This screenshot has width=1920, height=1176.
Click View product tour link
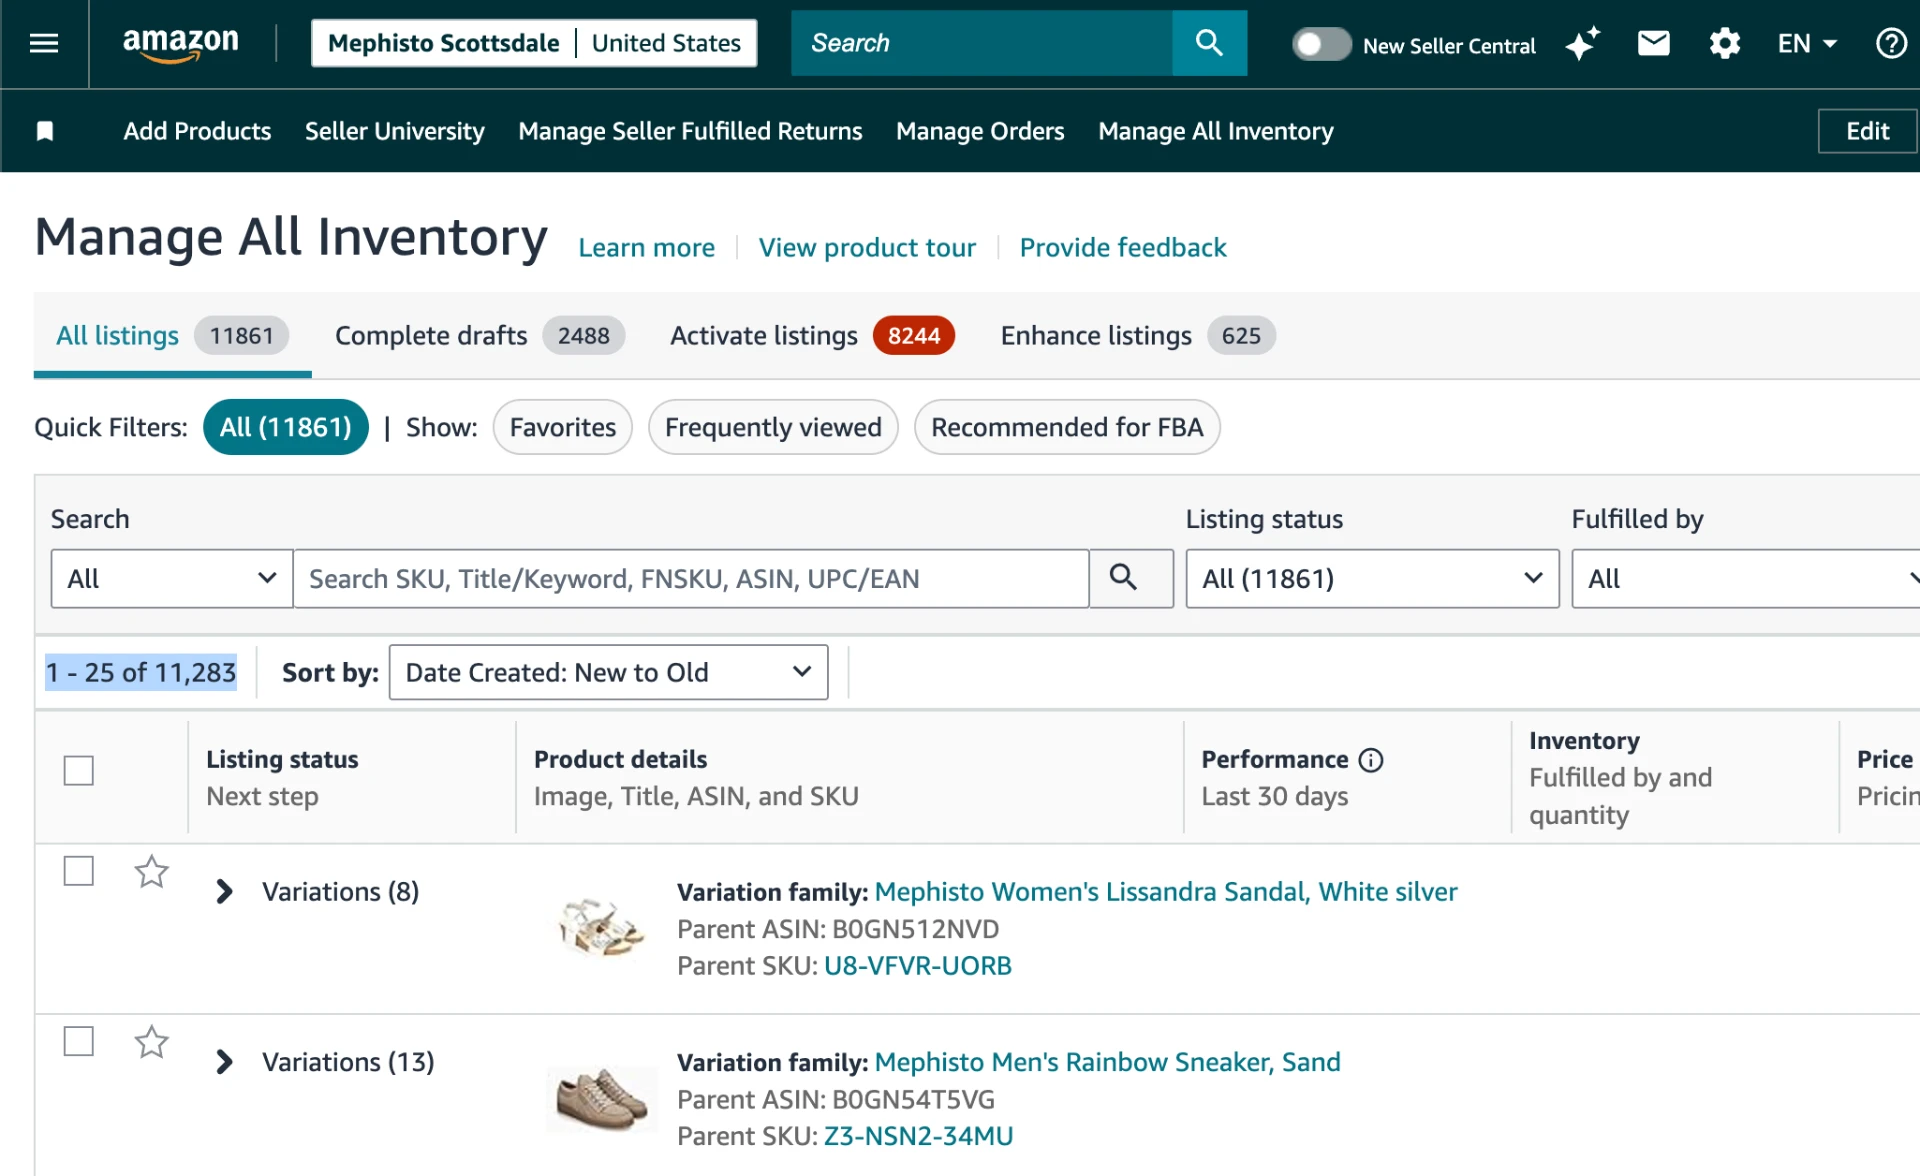pos(867,247)
